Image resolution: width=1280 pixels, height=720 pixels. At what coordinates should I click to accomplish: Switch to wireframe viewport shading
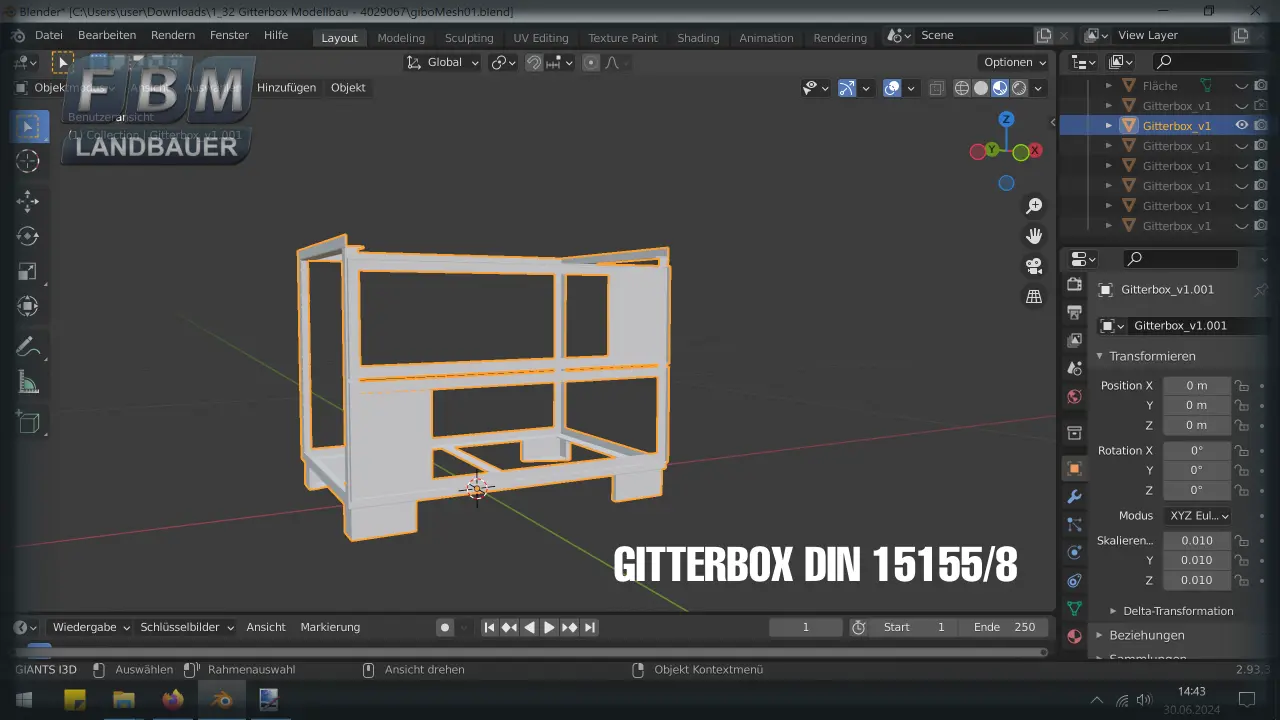click(x=962, y=88)
